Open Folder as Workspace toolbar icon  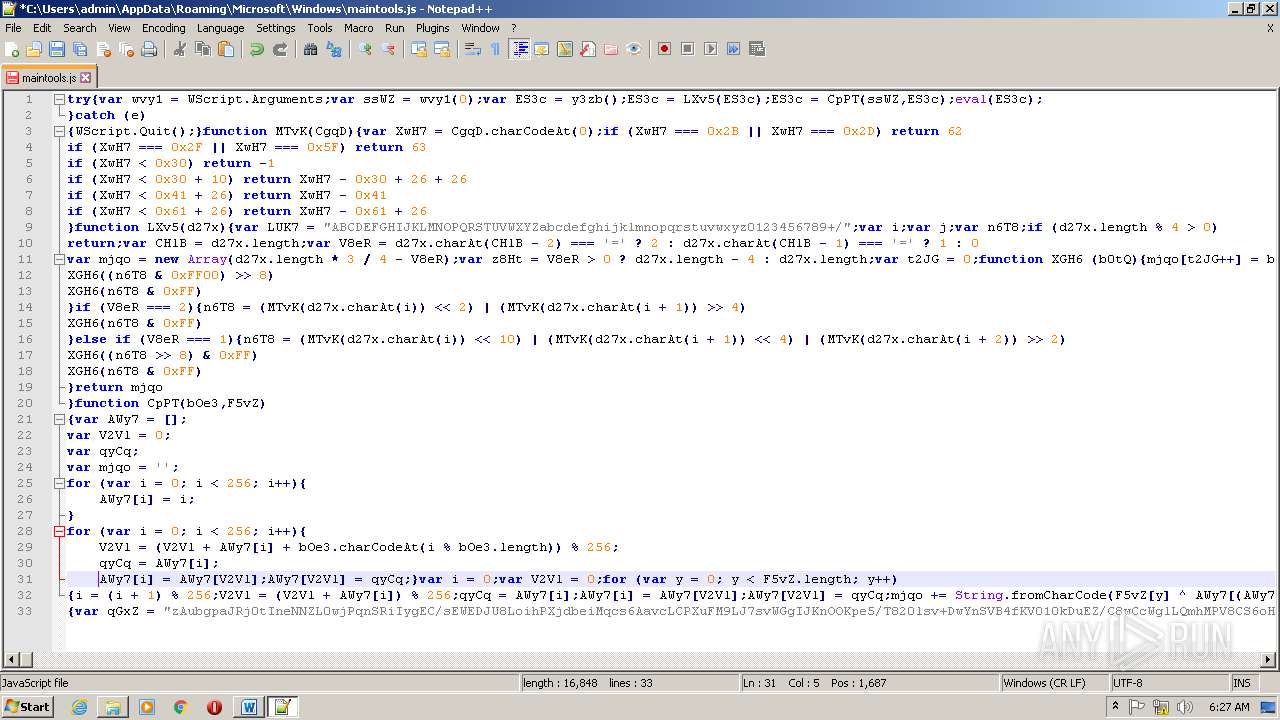click(611, 49)
